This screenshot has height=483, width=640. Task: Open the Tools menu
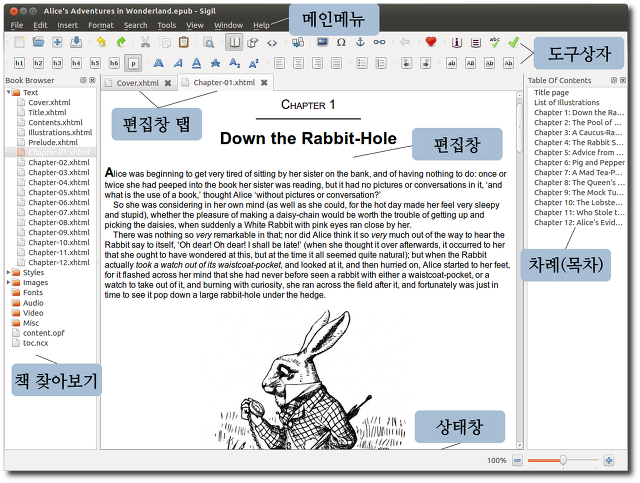[167, 25]
